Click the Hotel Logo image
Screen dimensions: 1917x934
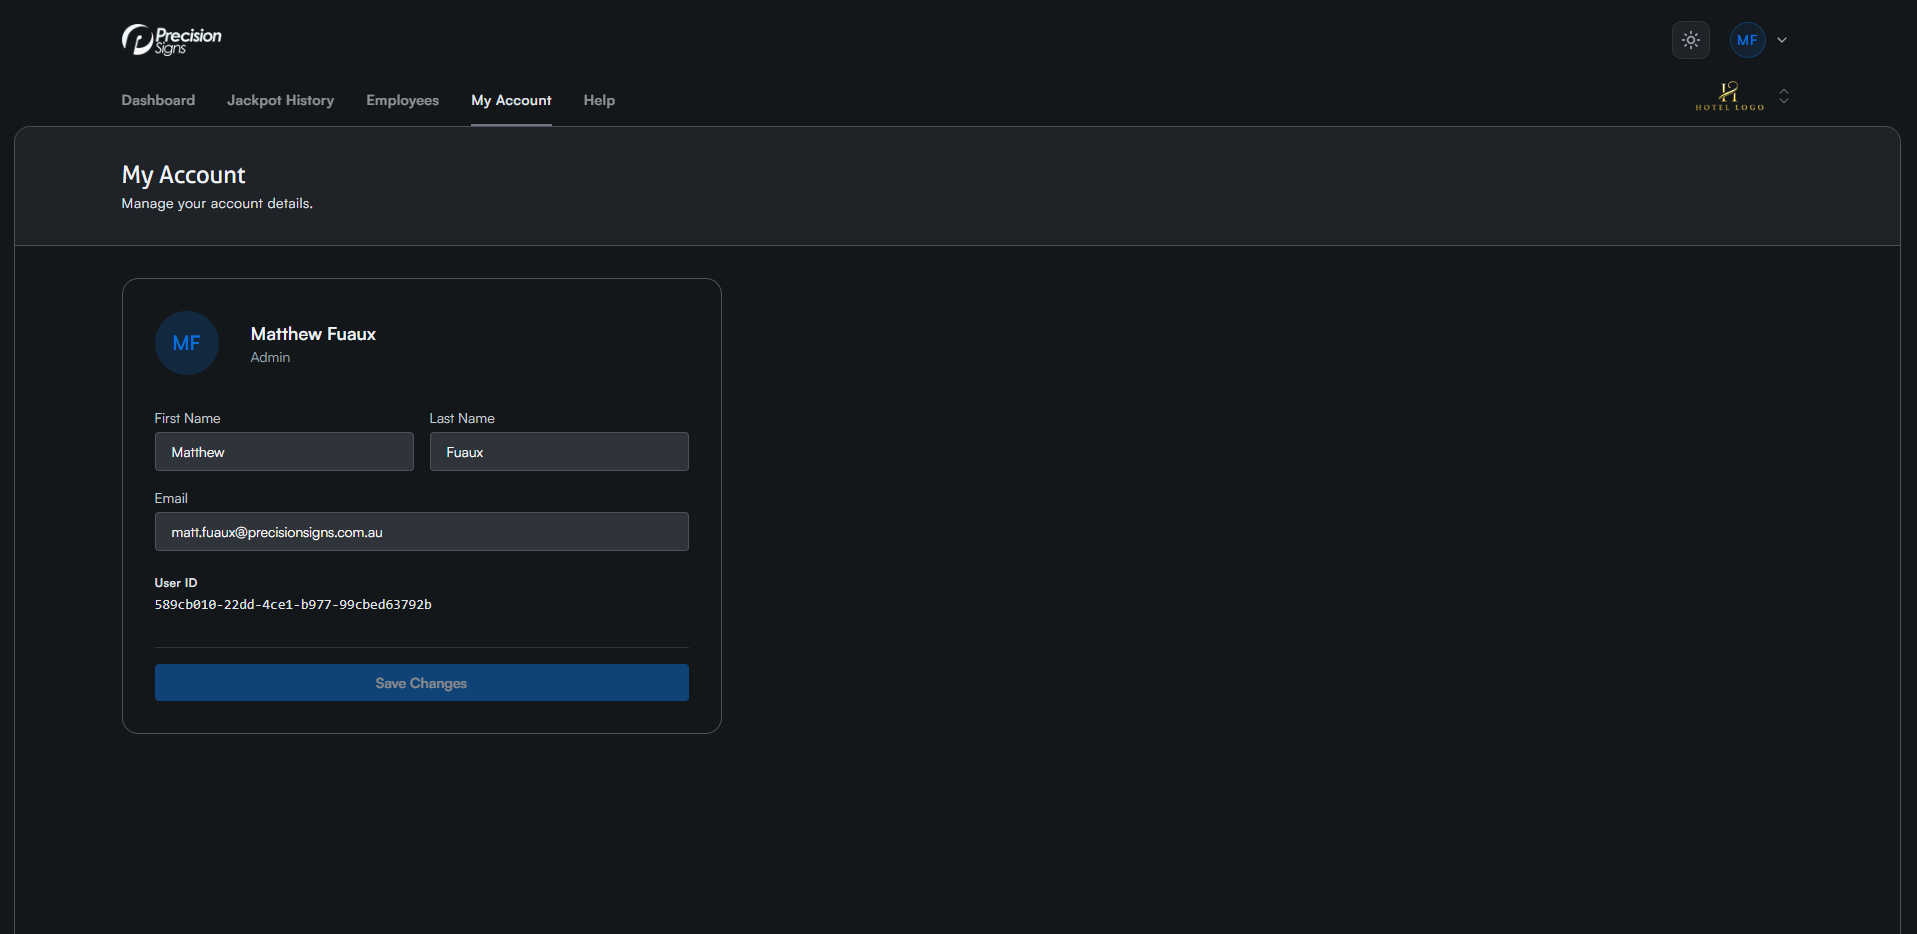[x=1729, y=96]
